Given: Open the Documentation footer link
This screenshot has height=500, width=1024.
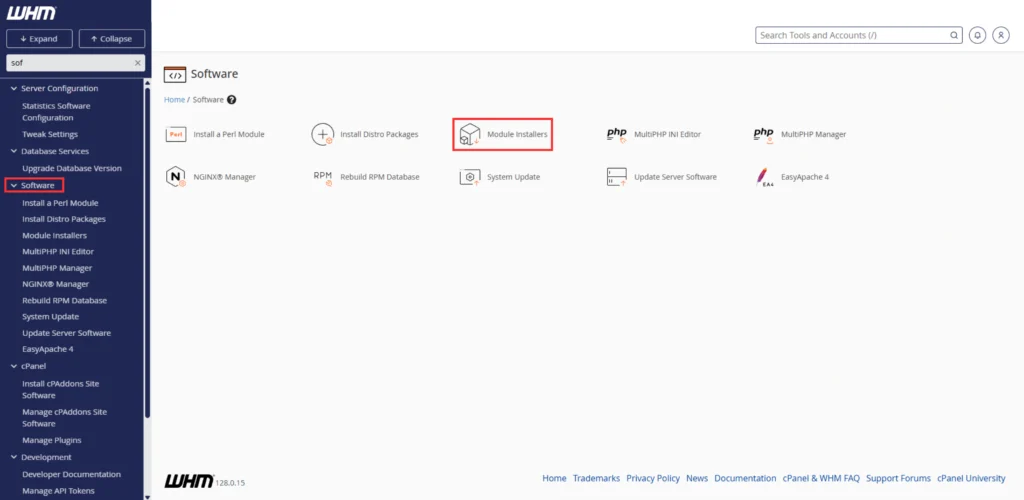Looking at the screenshot, I should [745, 478].
